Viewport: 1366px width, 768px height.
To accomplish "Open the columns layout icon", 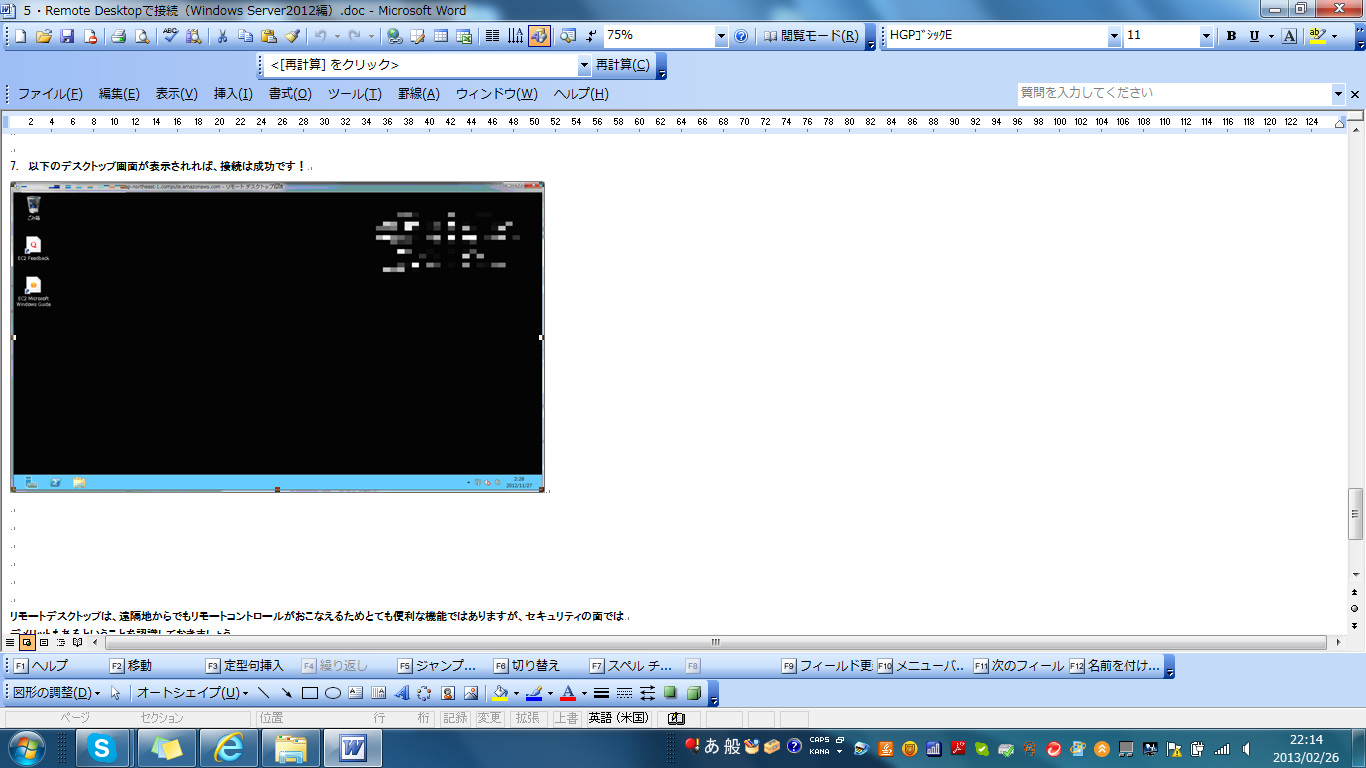I will (492, 36).
